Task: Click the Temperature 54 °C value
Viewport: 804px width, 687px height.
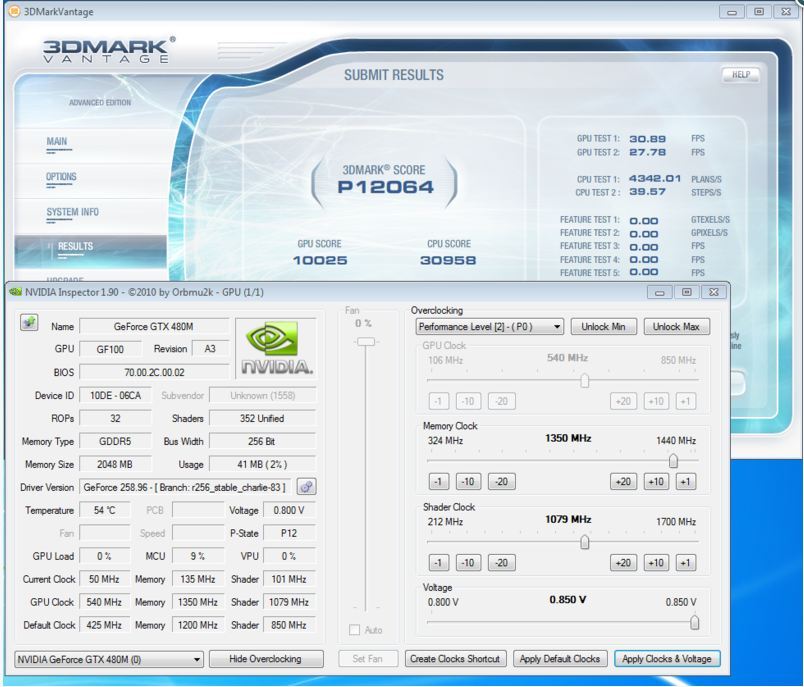Action: (105, 510)
